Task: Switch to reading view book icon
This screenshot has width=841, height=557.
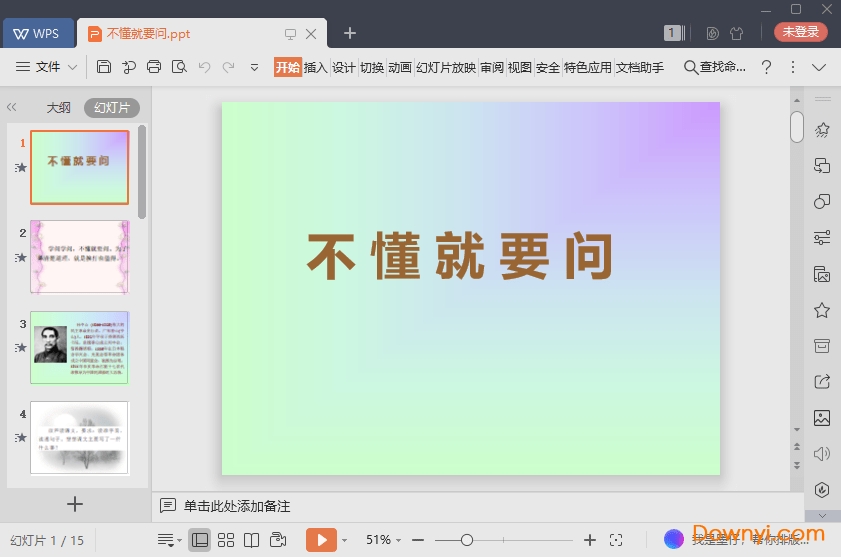Action: coord(252,540)
